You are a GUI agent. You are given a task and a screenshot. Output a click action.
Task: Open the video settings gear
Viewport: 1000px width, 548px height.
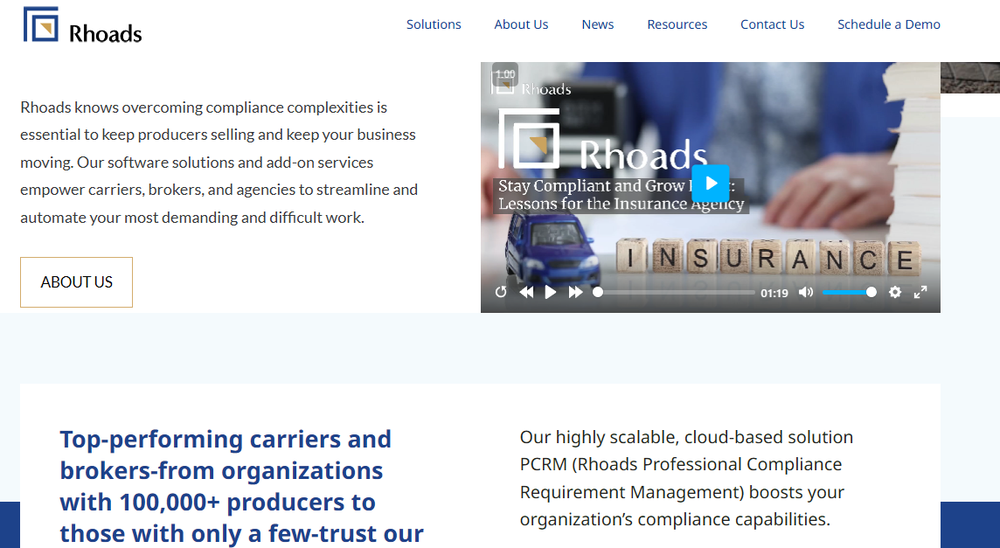pyautogui.click(x=895, y=292)
